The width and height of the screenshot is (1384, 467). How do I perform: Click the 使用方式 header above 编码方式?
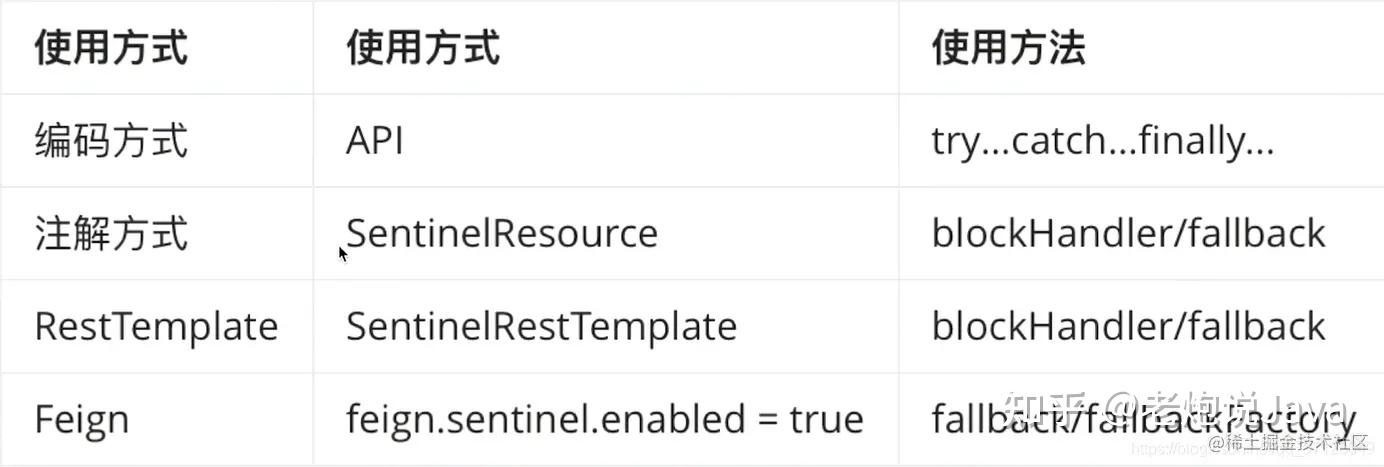click(x=111, y=48)
